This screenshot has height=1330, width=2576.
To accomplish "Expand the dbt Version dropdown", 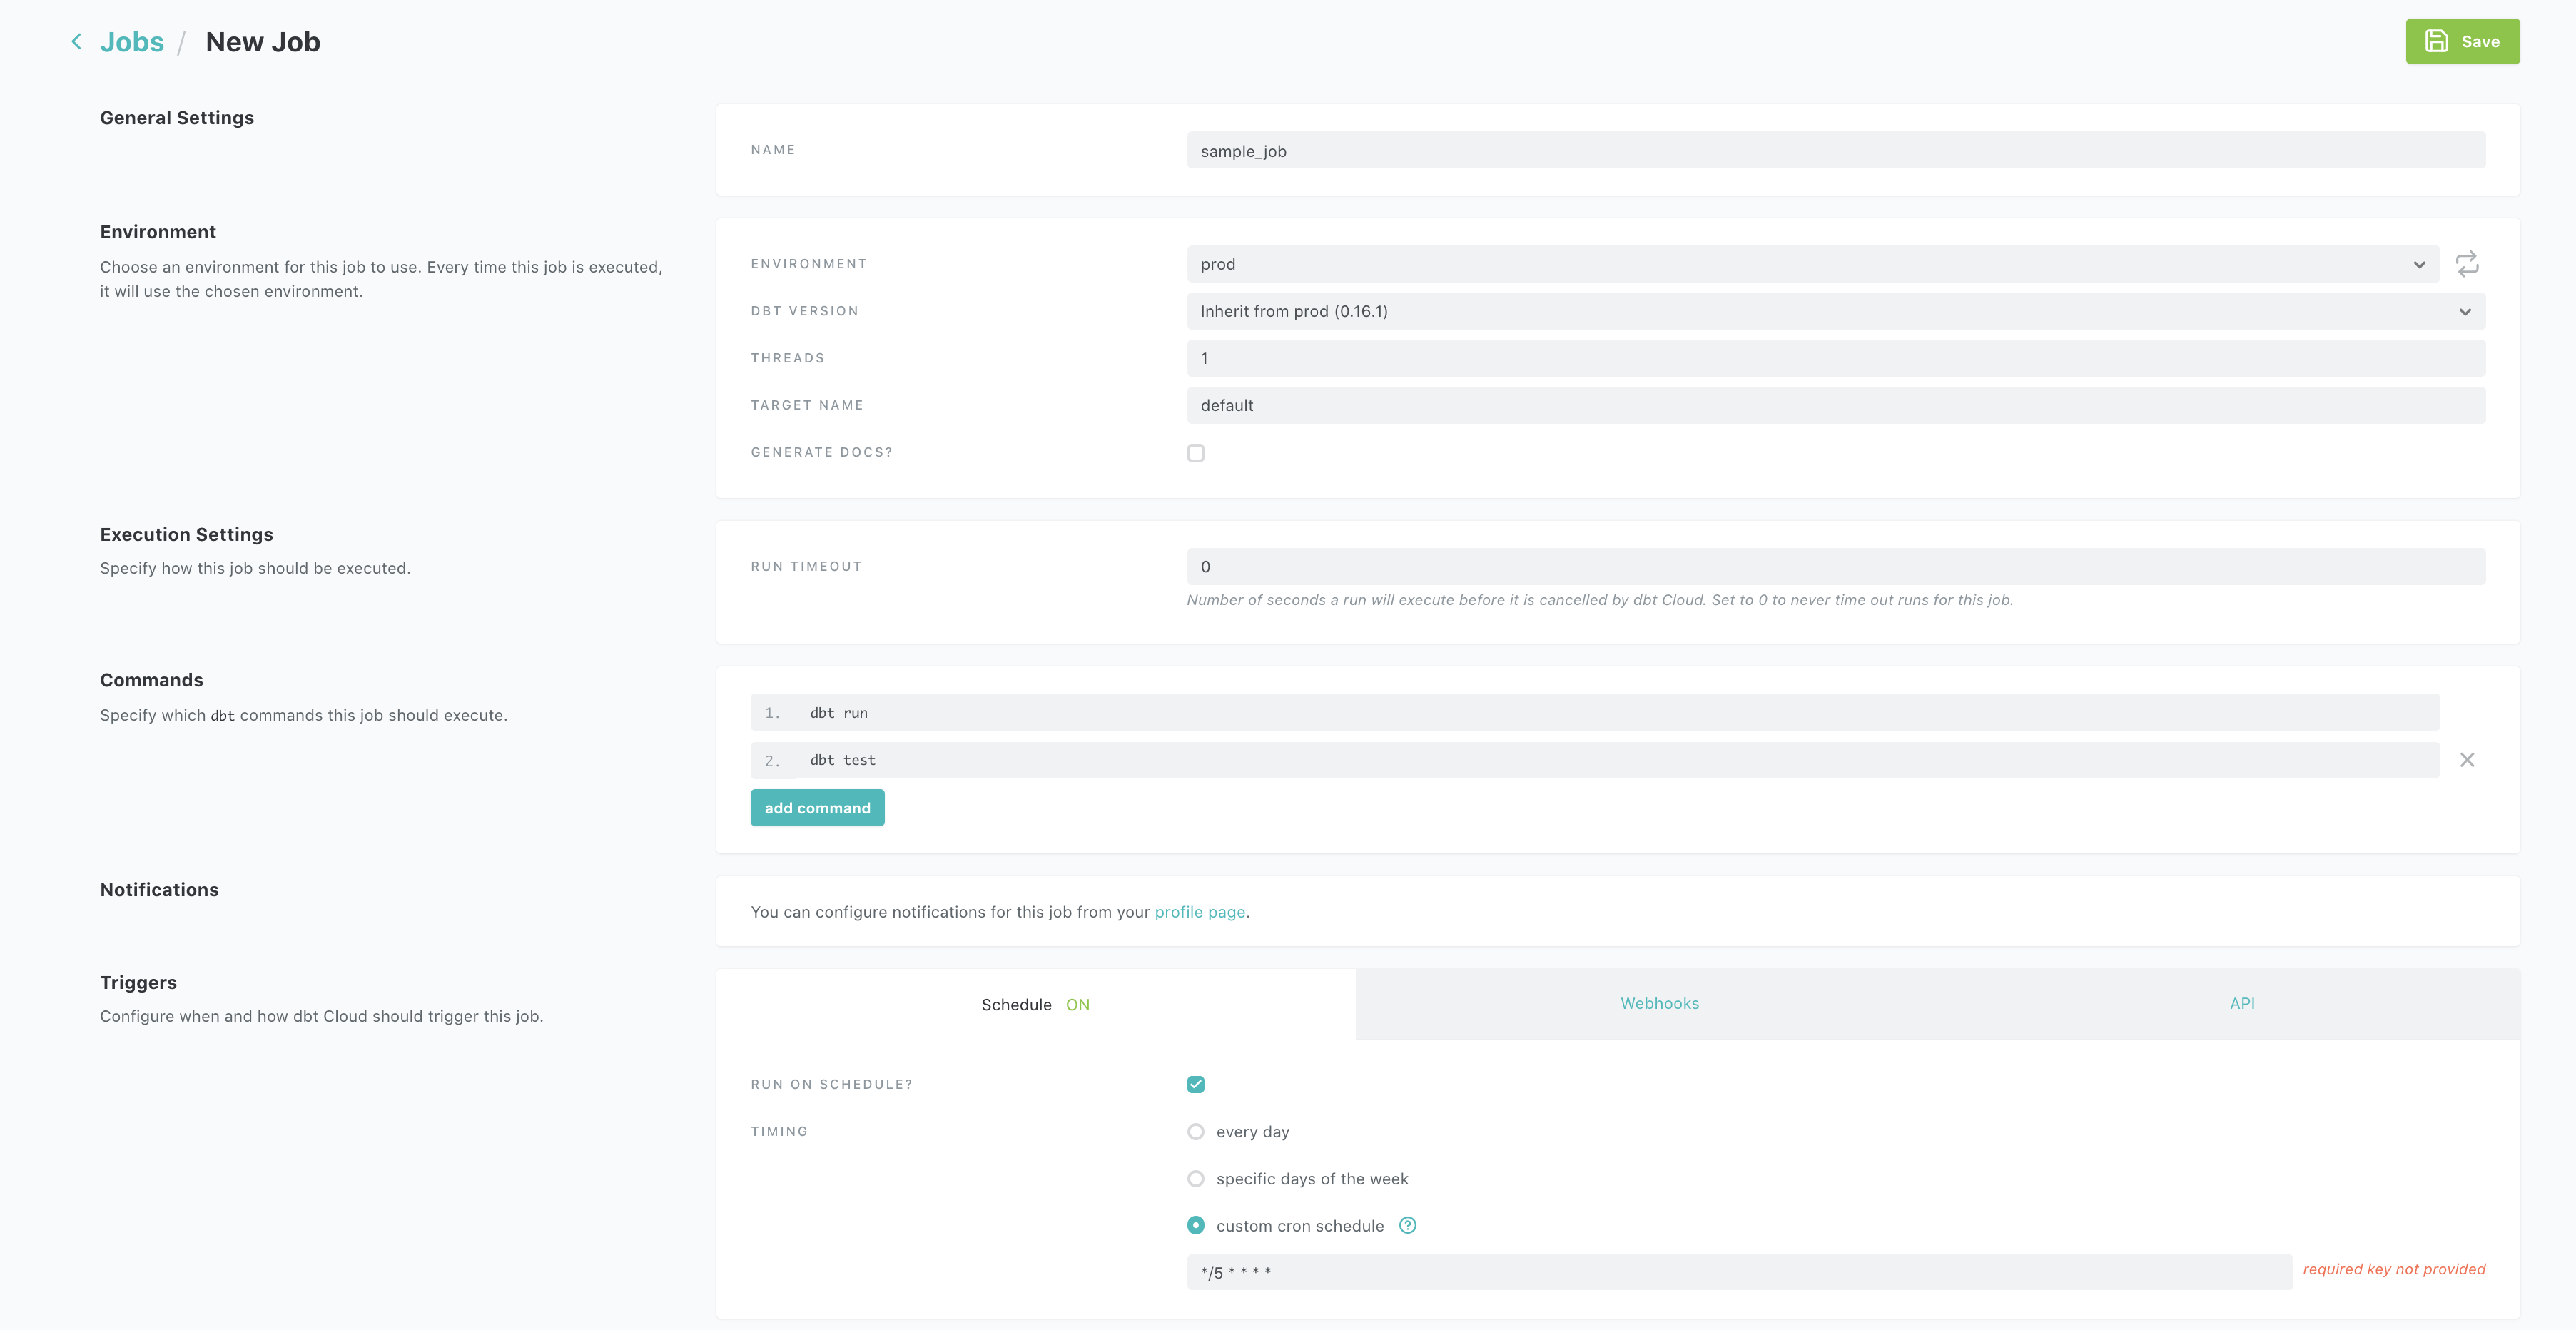I will pos(1834,311).
